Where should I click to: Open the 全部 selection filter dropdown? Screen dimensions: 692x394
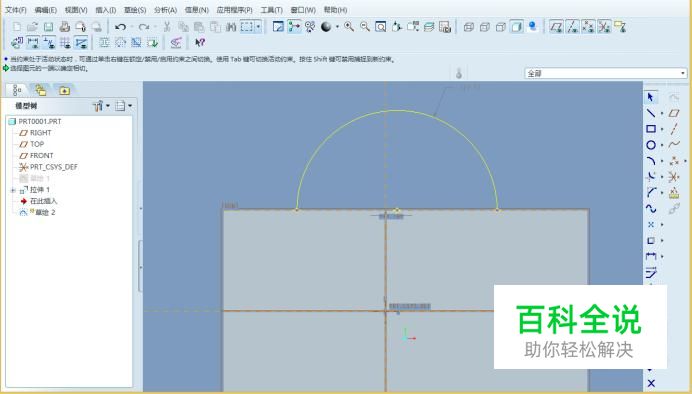[x=606, y=73]
